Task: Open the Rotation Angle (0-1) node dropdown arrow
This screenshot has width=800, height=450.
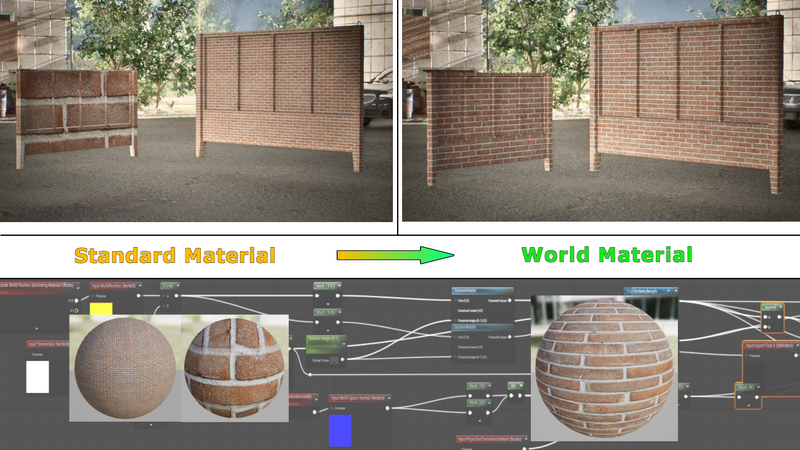Action: (344, 344)
